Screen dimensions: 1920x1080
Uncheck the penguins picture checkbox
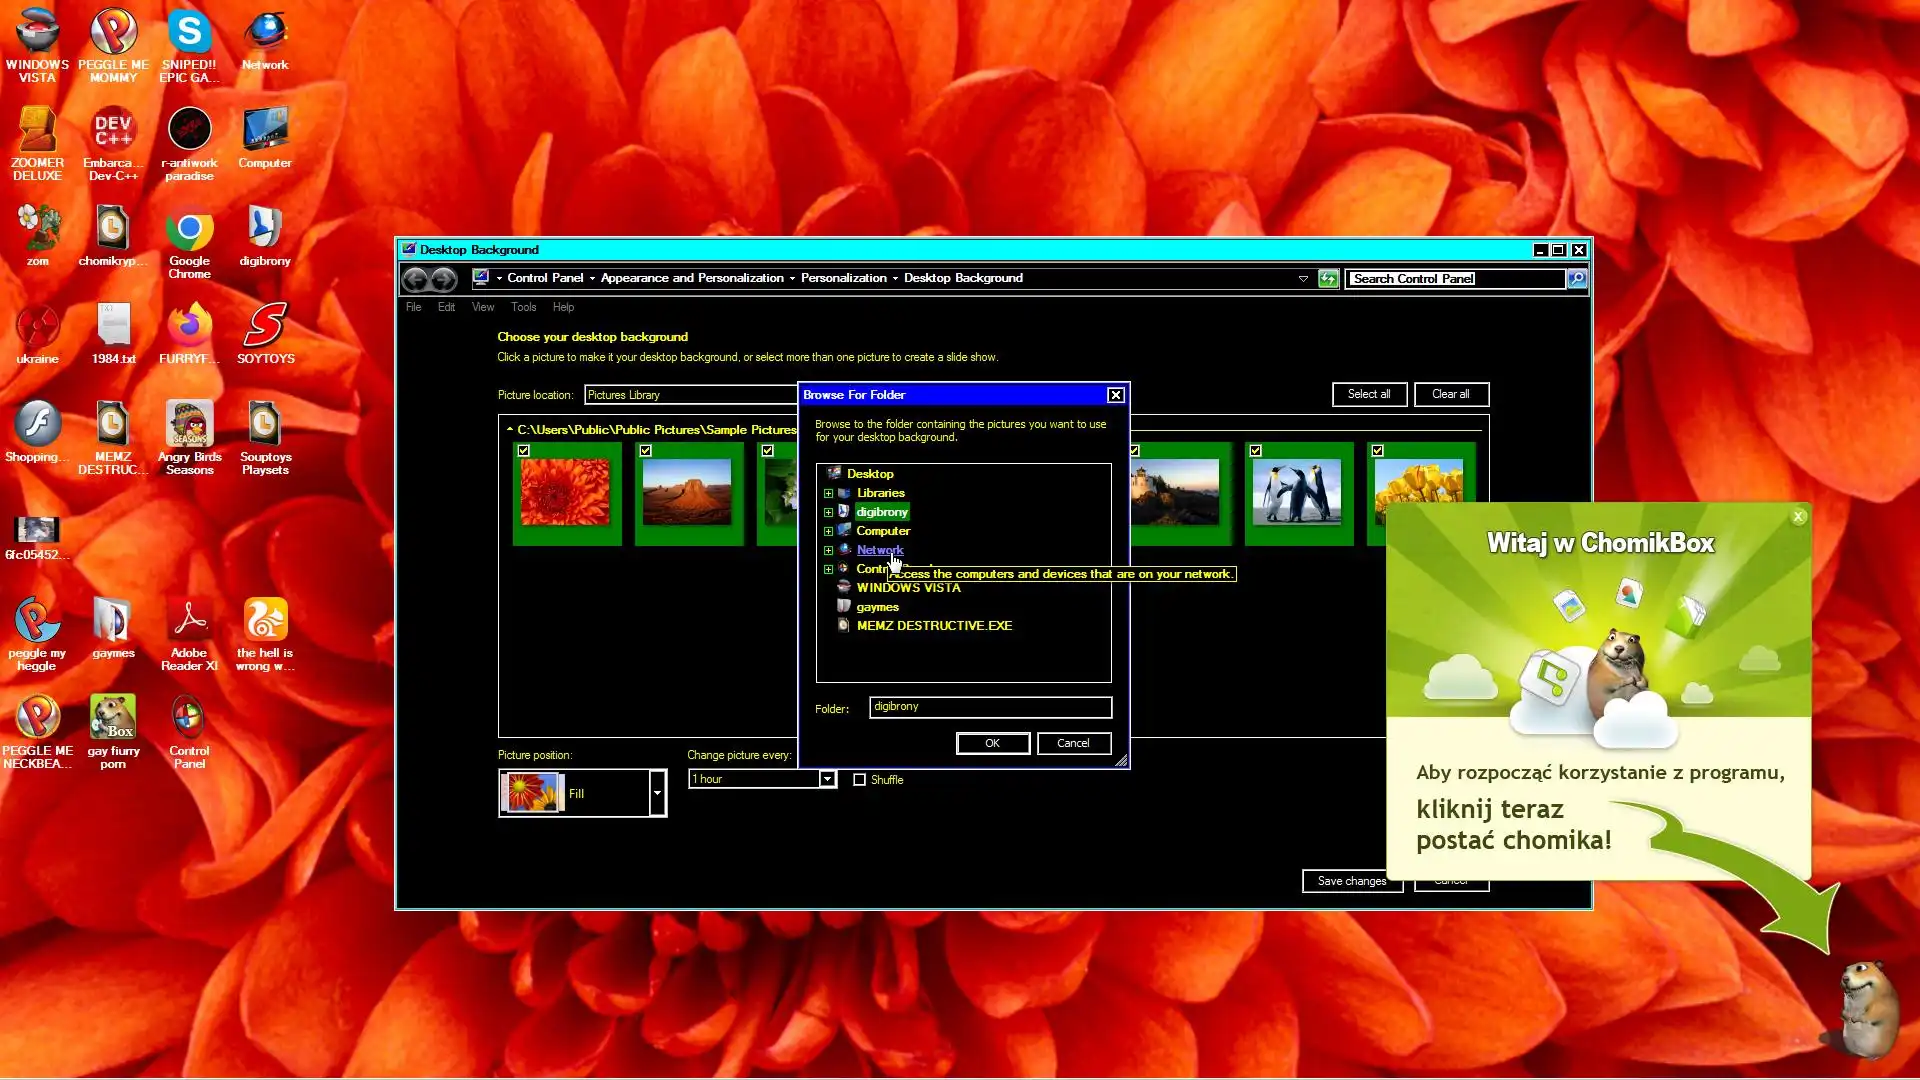[x=1256, y=451]
